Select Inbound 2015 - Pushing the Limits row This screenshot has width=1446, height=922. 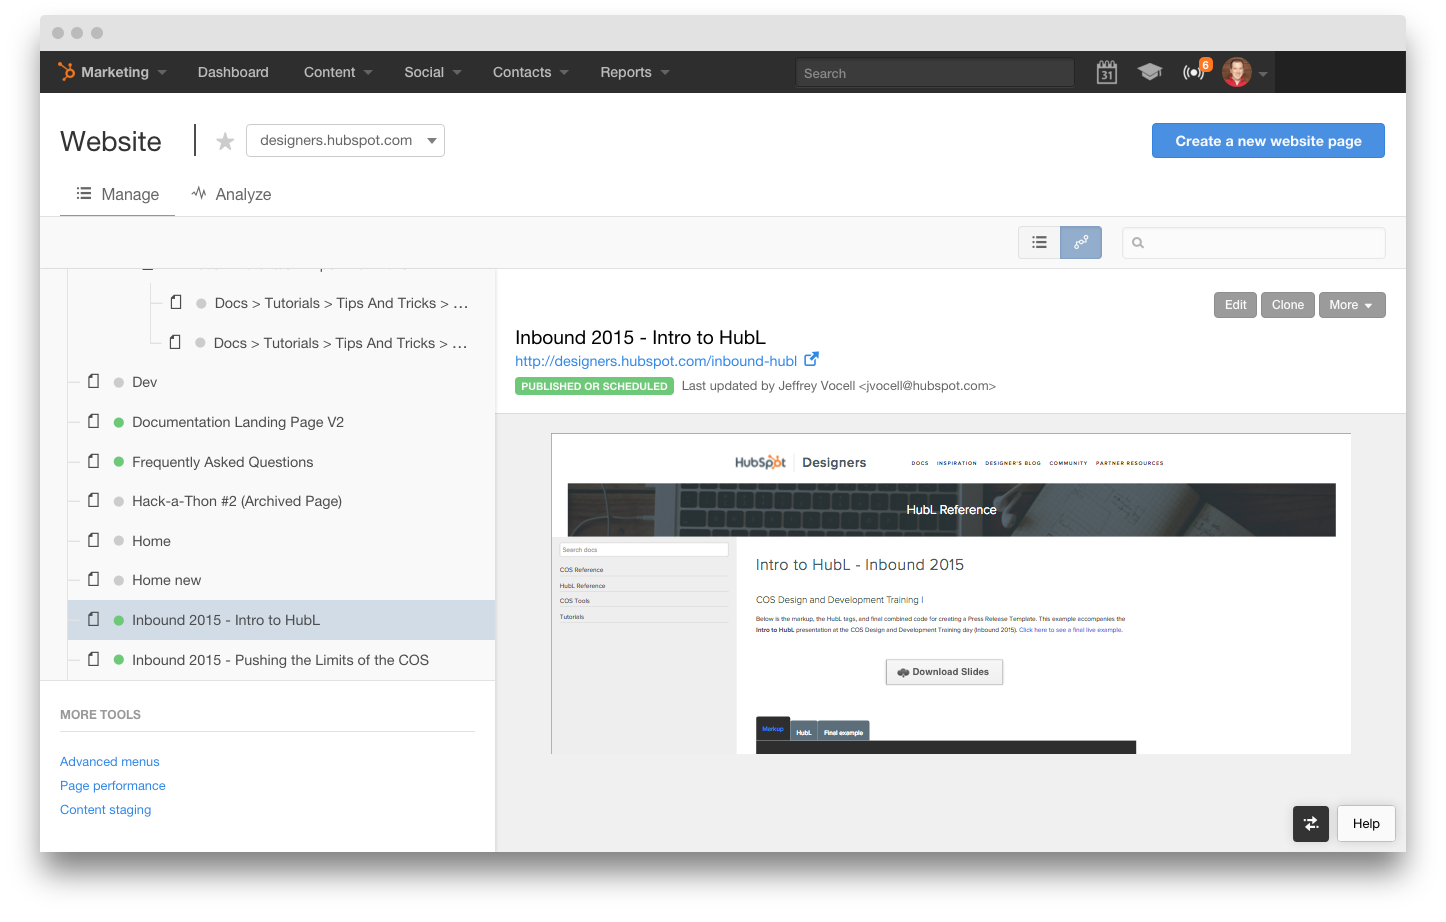(281, 660)
